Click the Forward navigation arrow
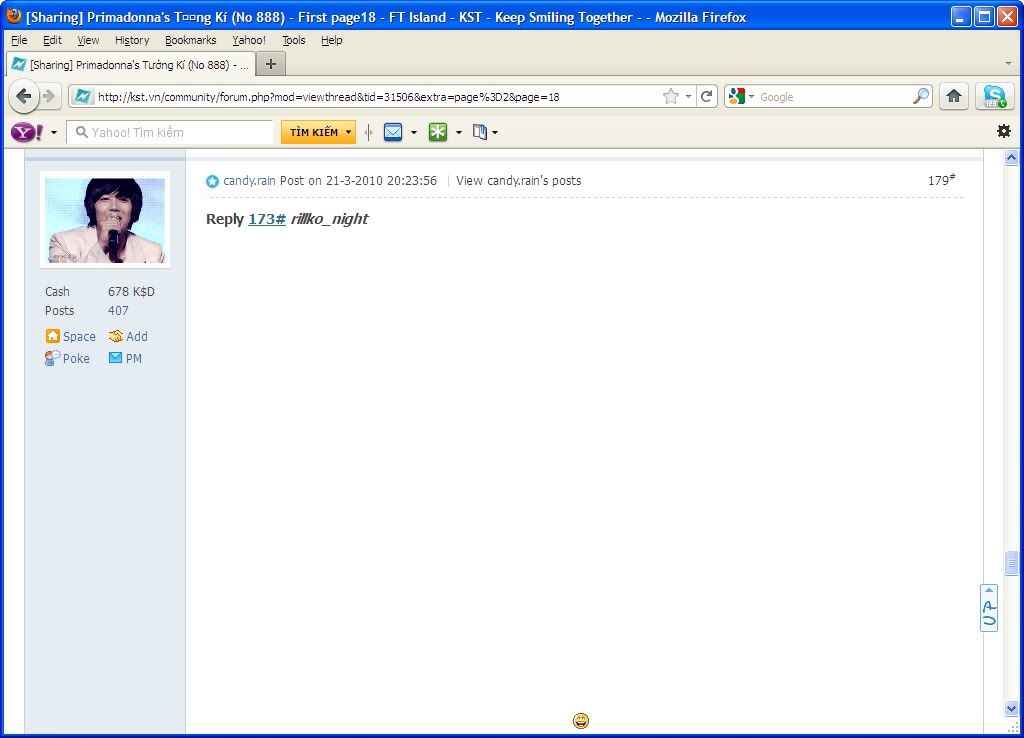 50,97
